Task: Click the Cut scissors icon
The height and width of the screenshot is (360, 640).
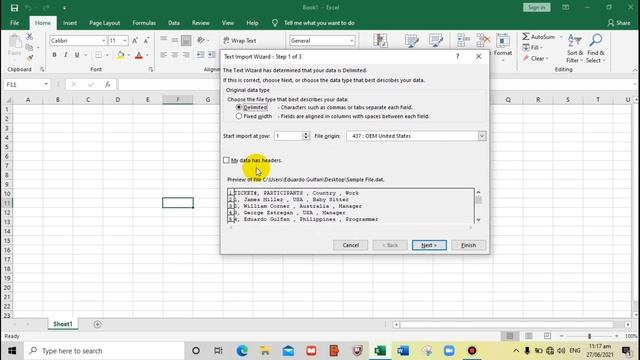Action: (x=29, y=37)
